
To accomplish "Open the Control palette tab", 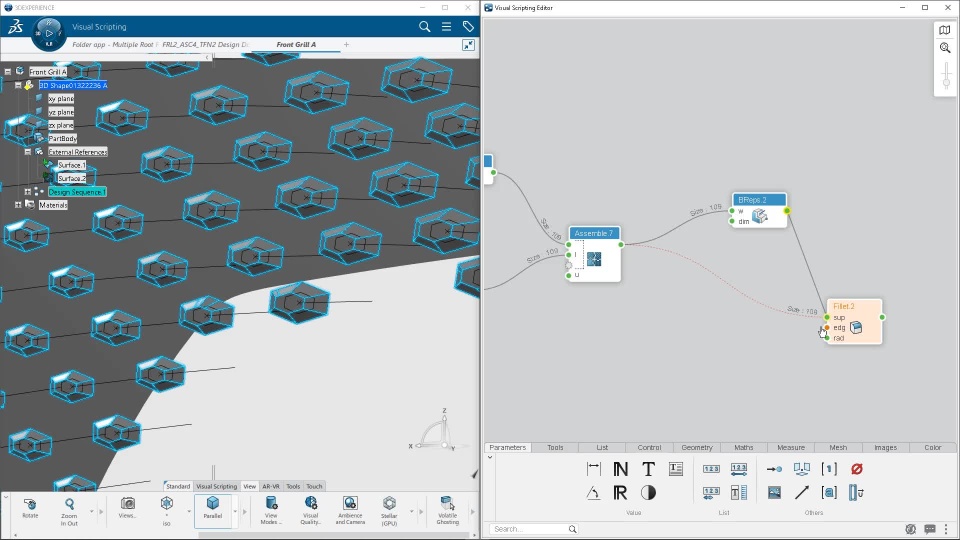I will (x=649, y=448).
